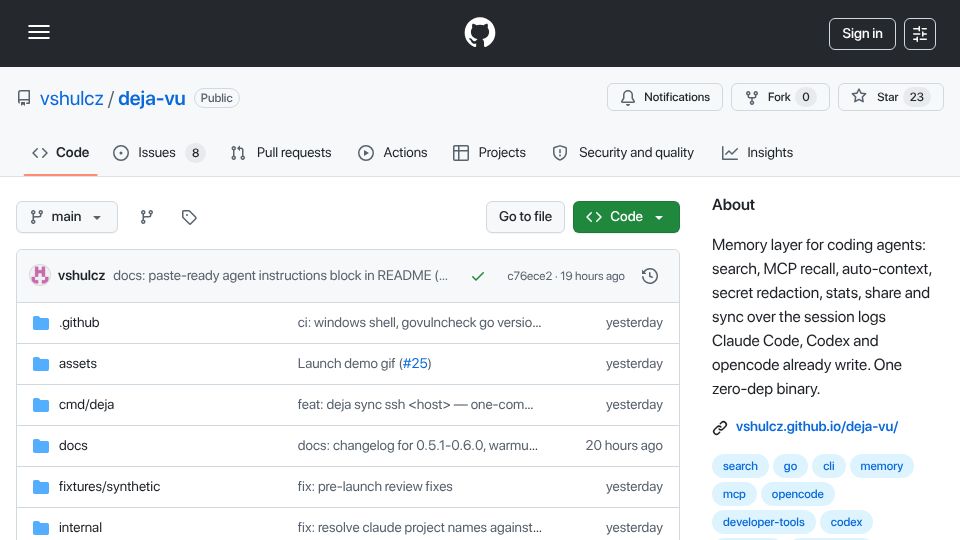Viewport: 960px width, 540px height.
Task: Select the codex topic tag
Action: 846,522
